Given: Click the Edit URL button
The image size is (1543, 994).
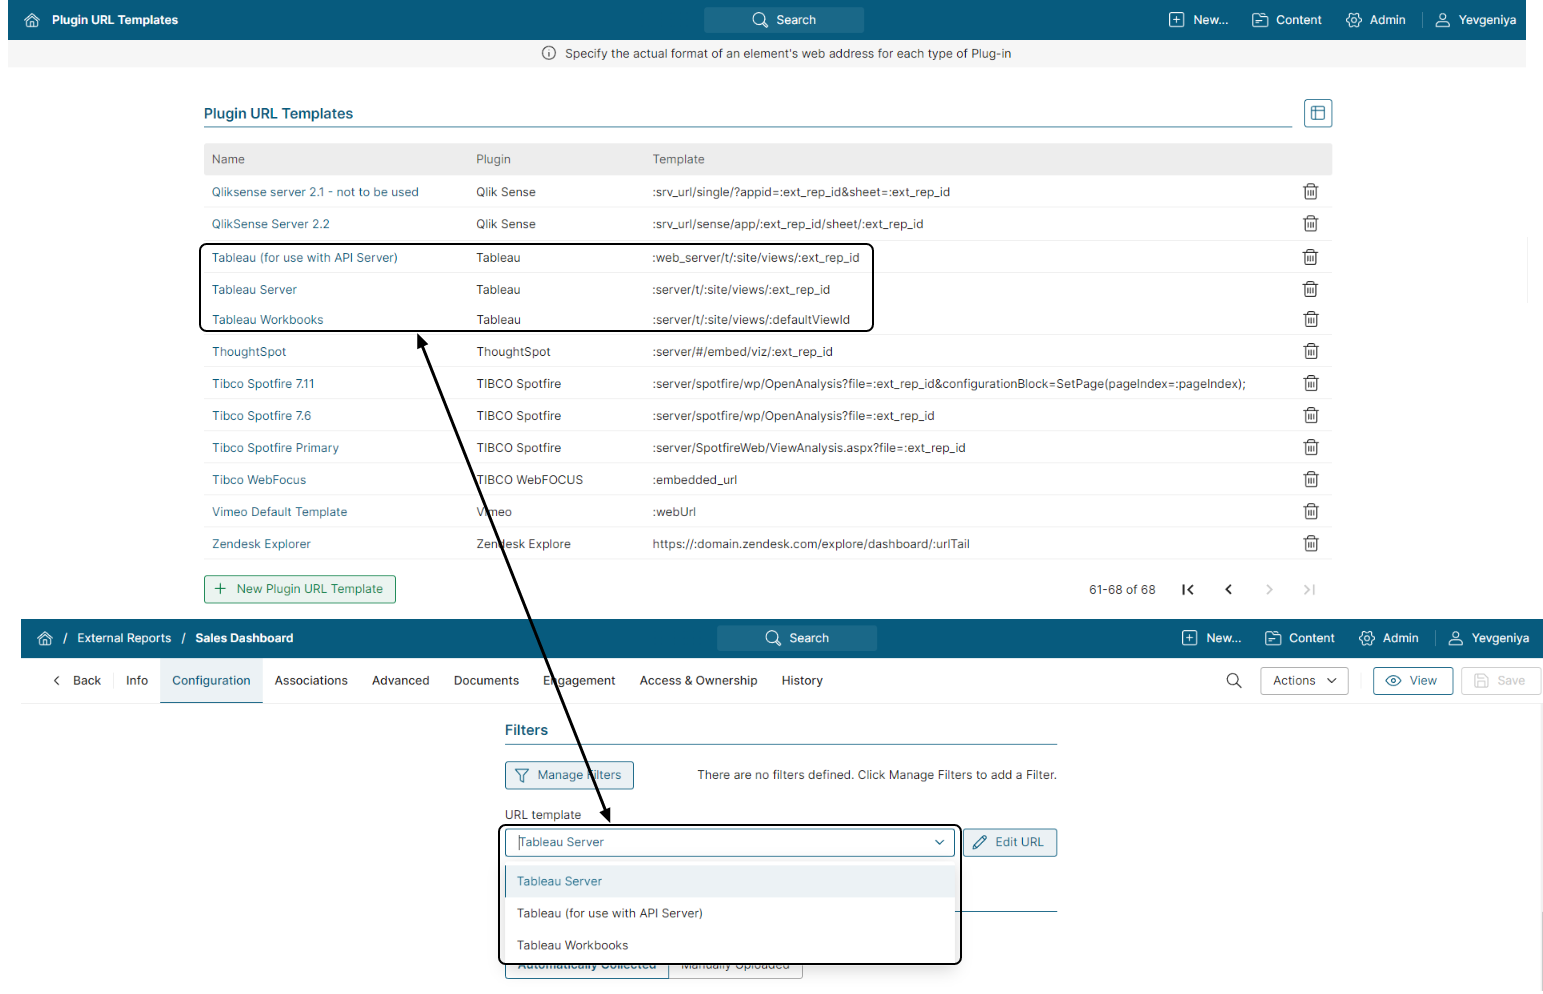Looking at the screenshot, I should (1009, 842).
